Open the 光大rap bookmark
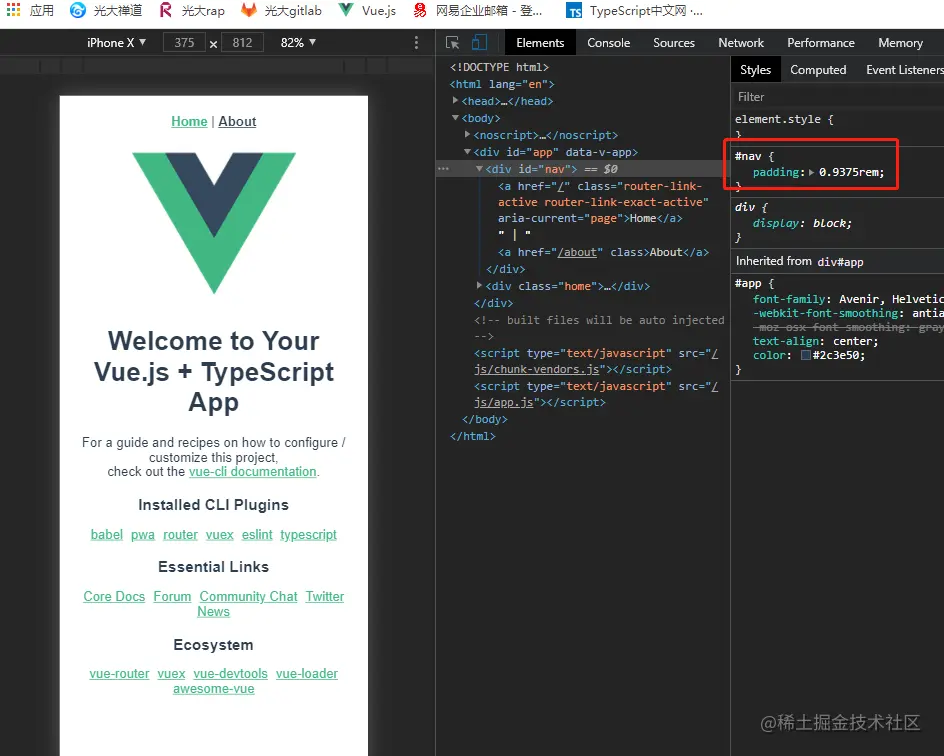The height and width of the screenshot is (756, 944). coord(191,10)
